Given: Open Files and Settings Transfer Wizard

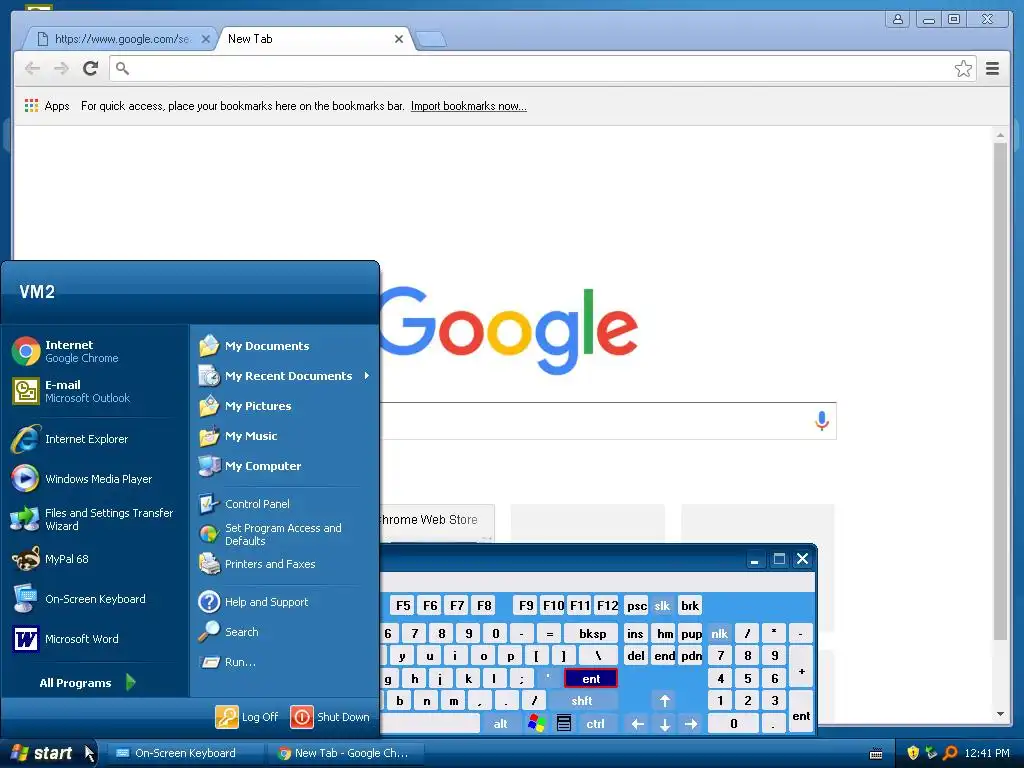Looking at the screenshot, I should point(95,519).
